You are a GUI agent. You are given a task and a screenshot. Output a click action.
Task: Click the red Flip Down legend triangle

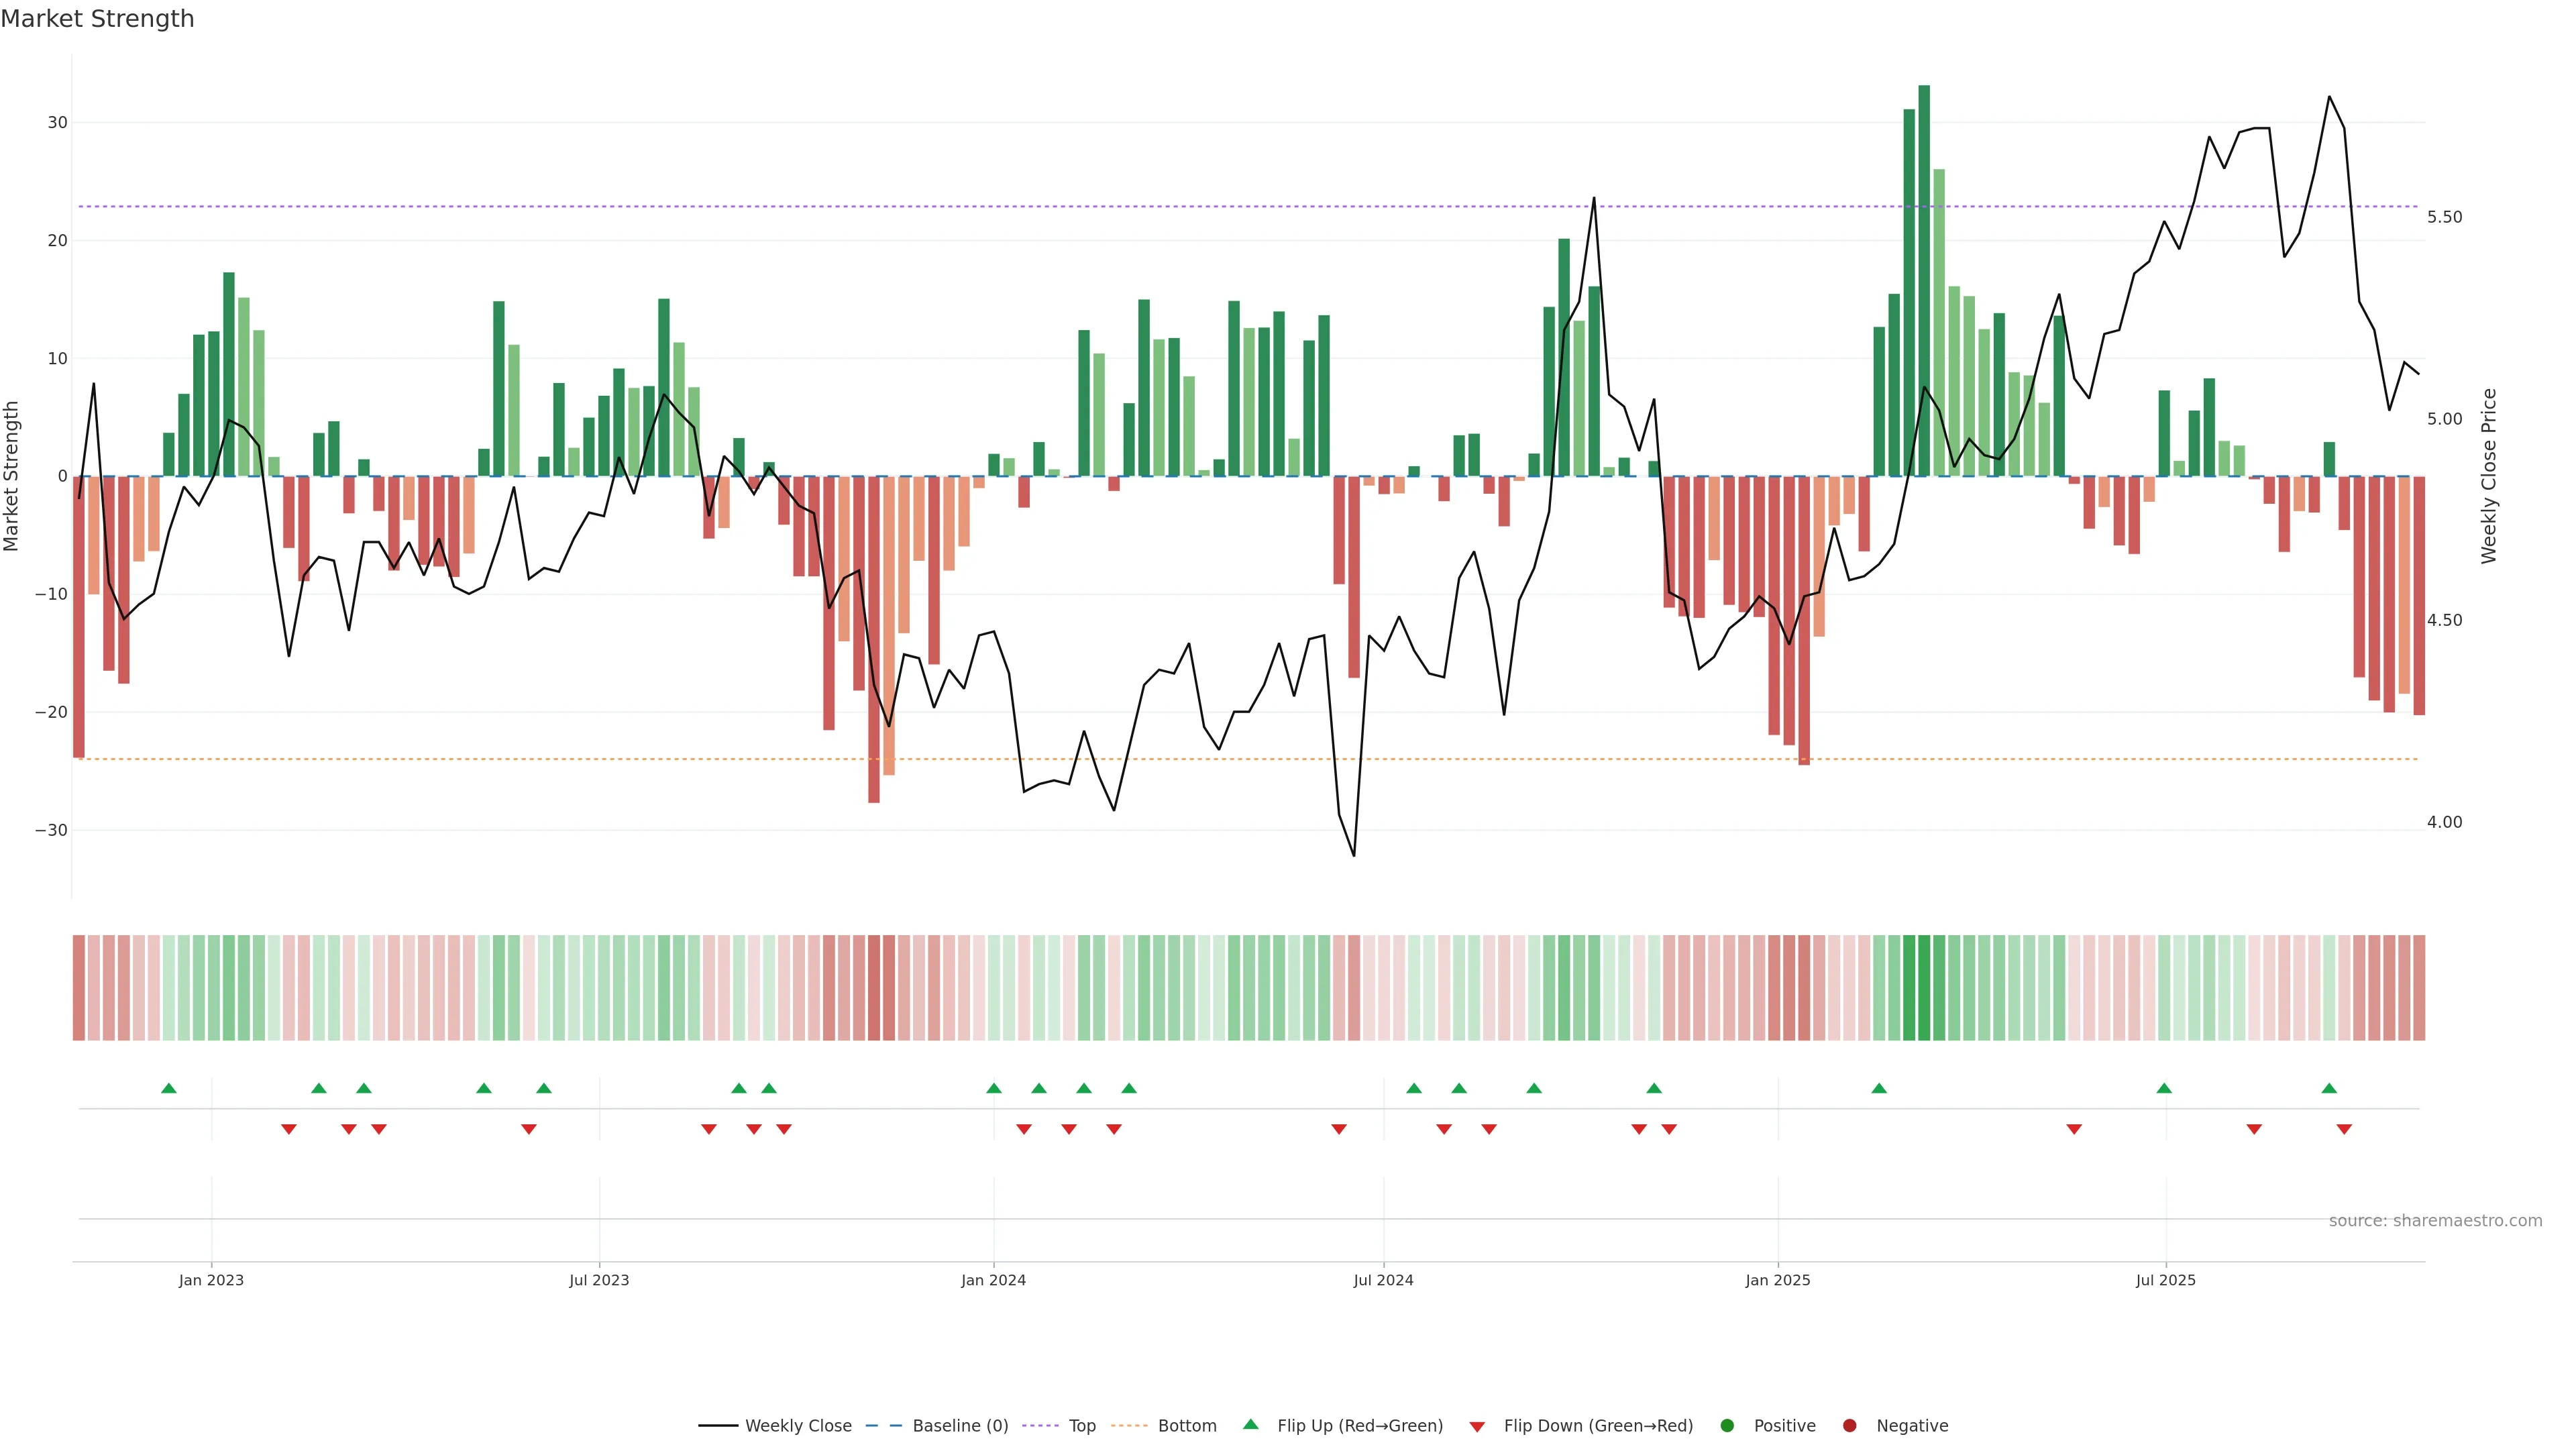click(x=1477, y=1426)
